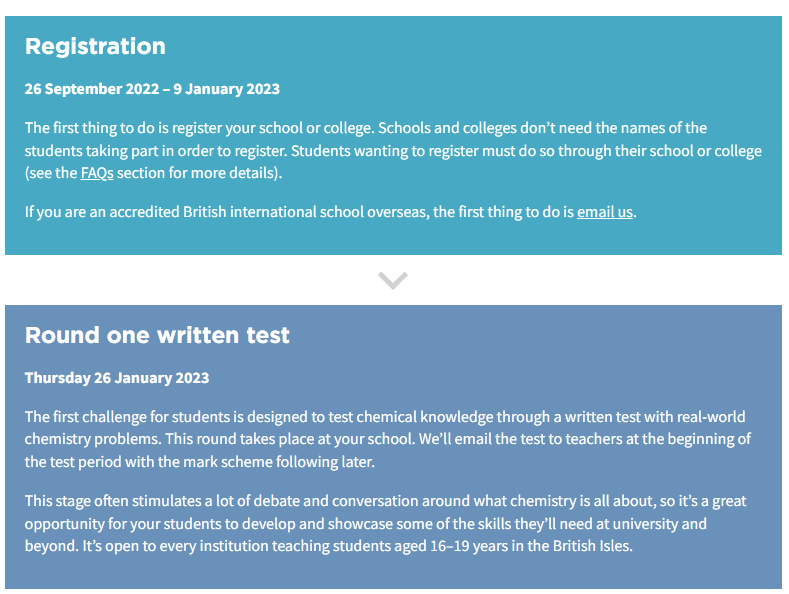
Task: Click the '16–19 years' text
Action: pyautogui.click(x=469, y=546)
